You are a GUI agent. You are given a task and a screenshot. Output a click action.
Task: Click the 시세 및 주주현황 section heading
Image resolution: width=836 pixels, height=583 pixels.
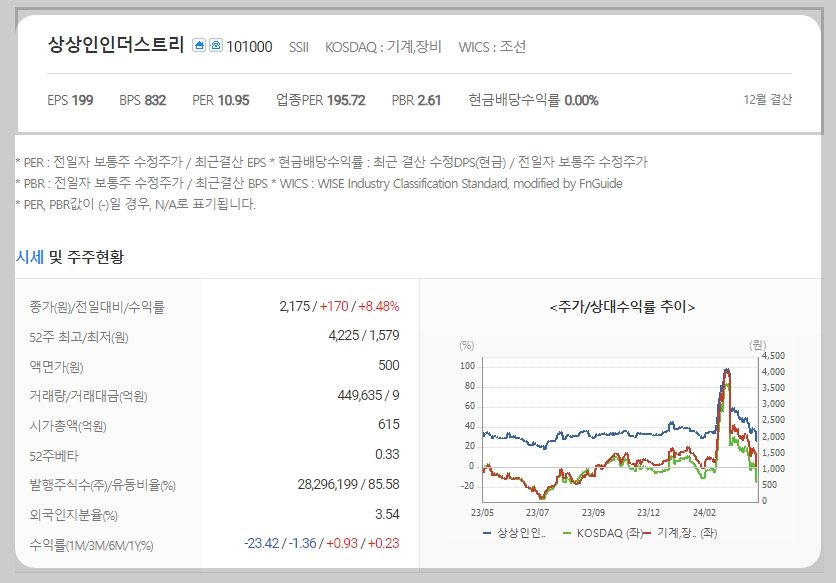click(70, 257)
